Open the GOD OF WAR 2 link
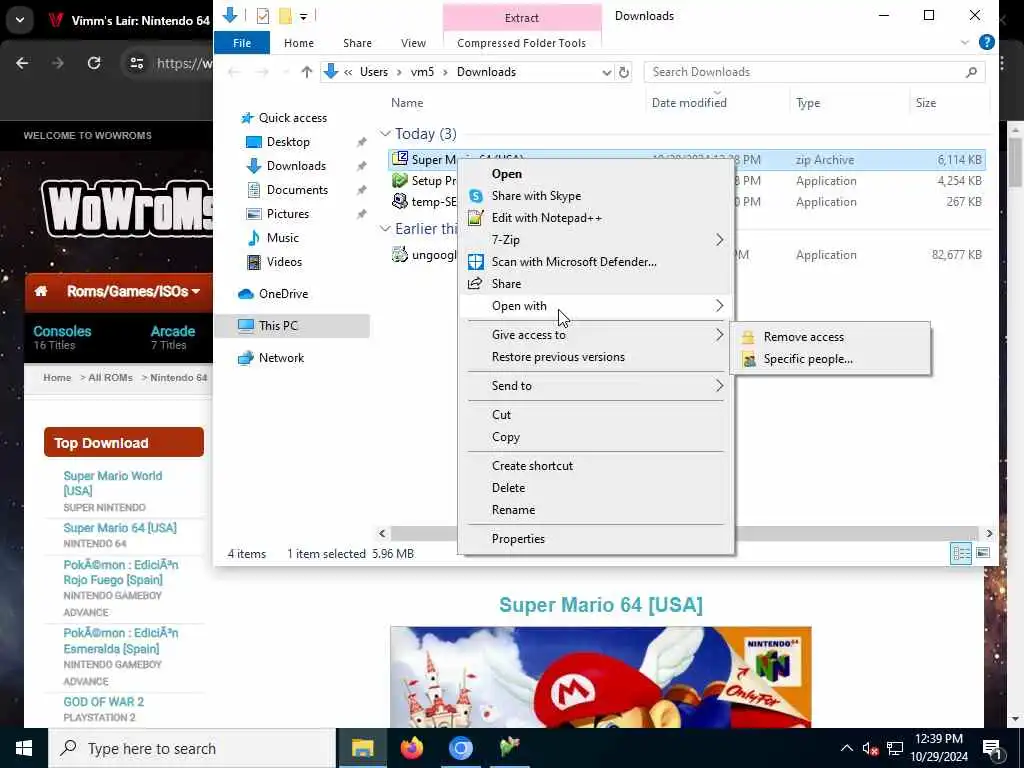This screenshot has height=768, width=1024. coord(103,702)
